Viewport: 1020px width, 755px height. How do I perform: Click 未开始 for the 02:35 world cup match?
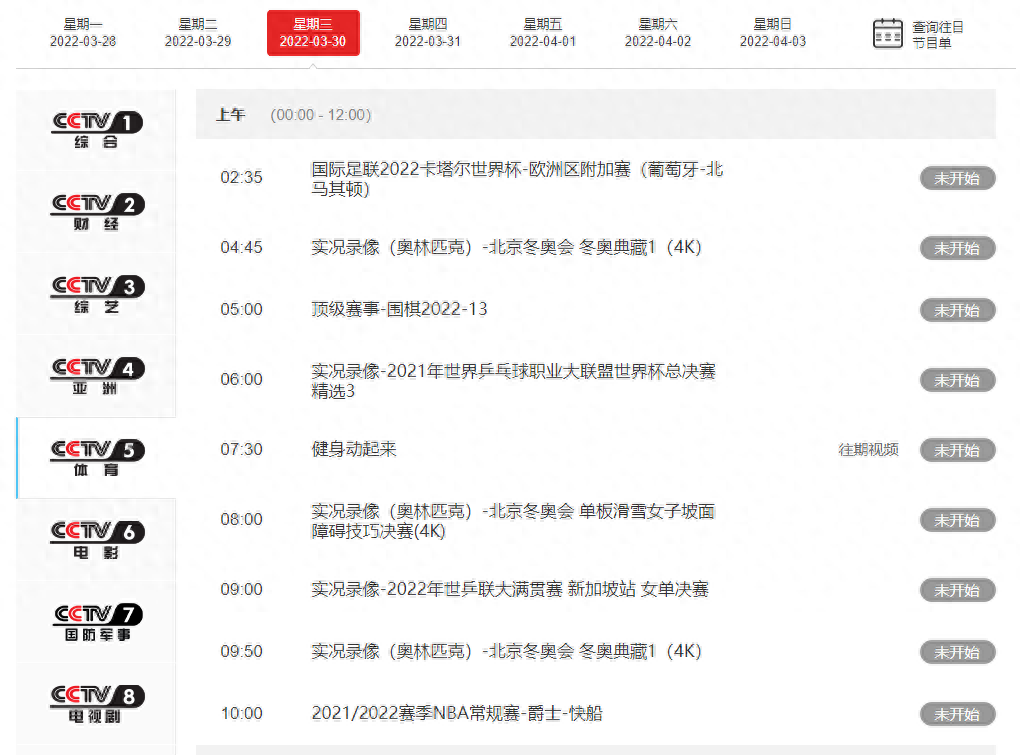point(956,178)
